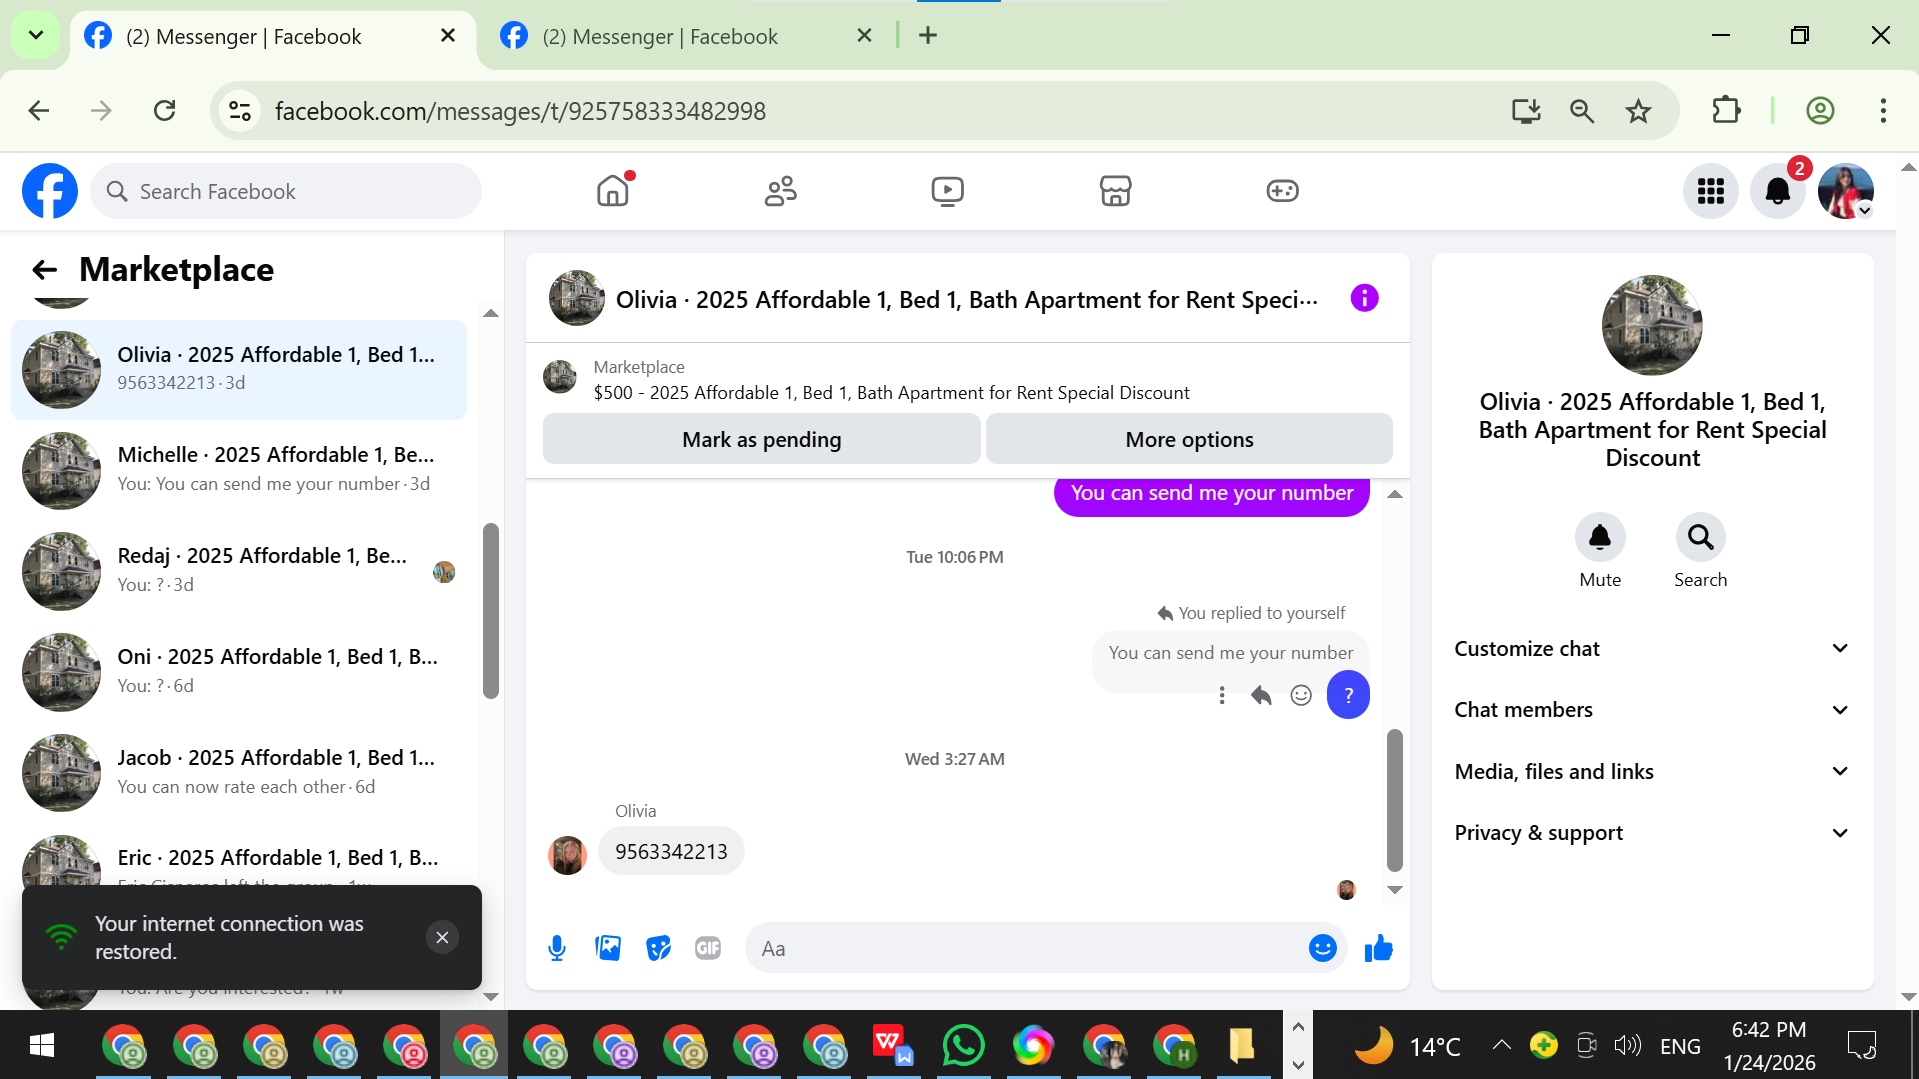Send a thumbs-up like
The height and width of the screenshot is (1079, 1919).
pyautogui.click(x=1378, y=948)
